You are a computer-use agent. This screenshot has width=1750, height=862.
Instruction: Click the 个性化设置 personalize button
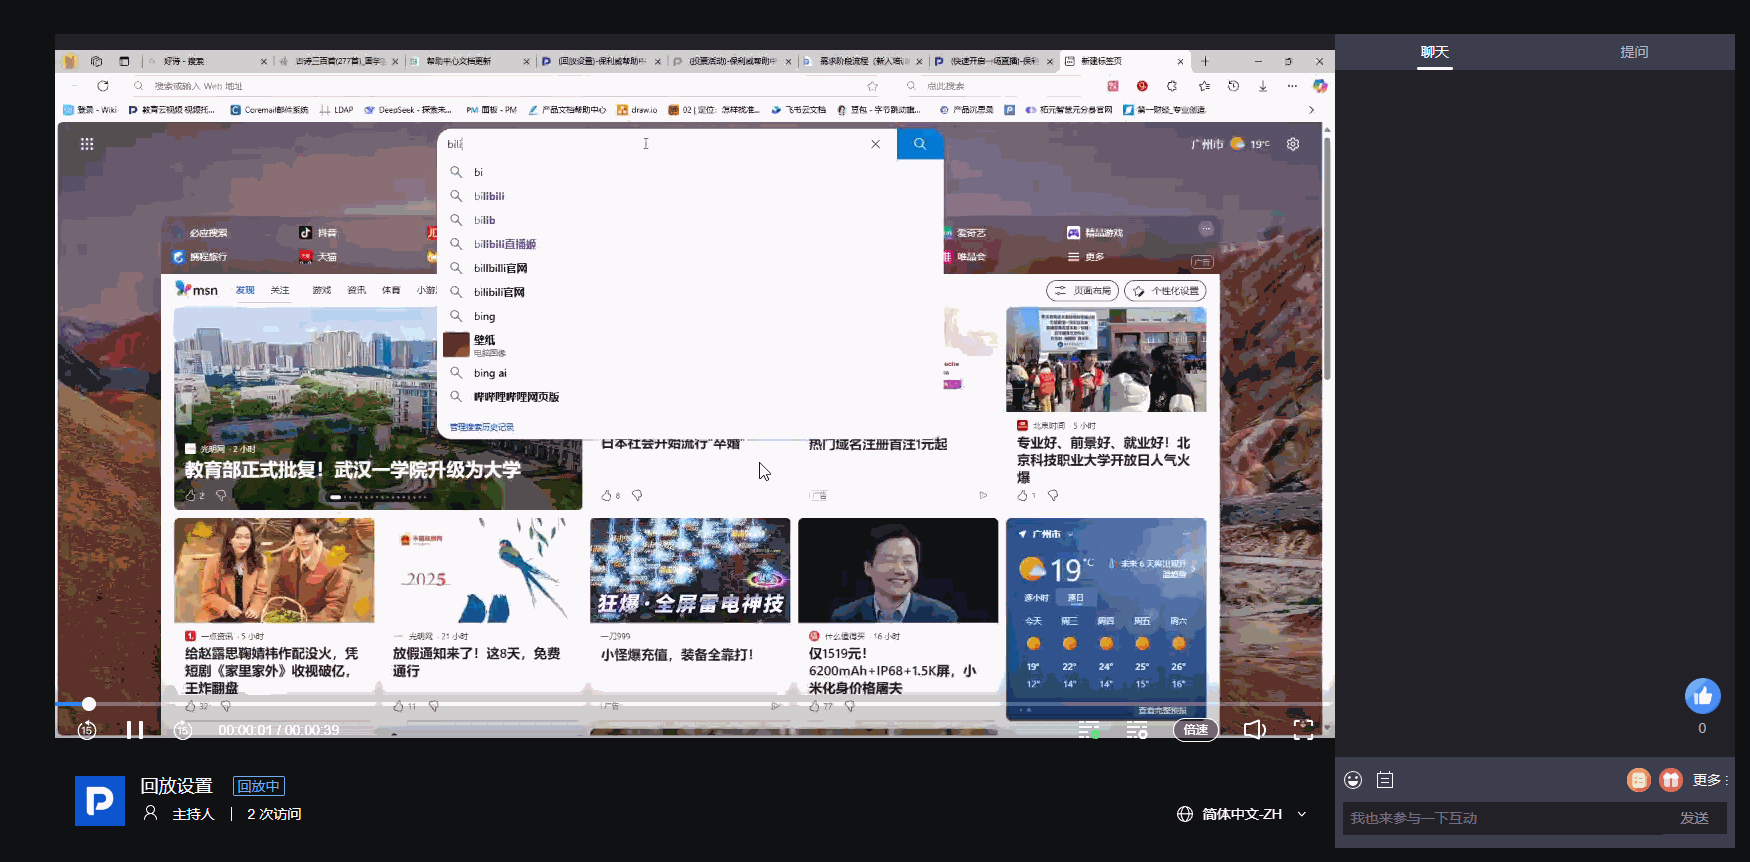point(1165,291)
